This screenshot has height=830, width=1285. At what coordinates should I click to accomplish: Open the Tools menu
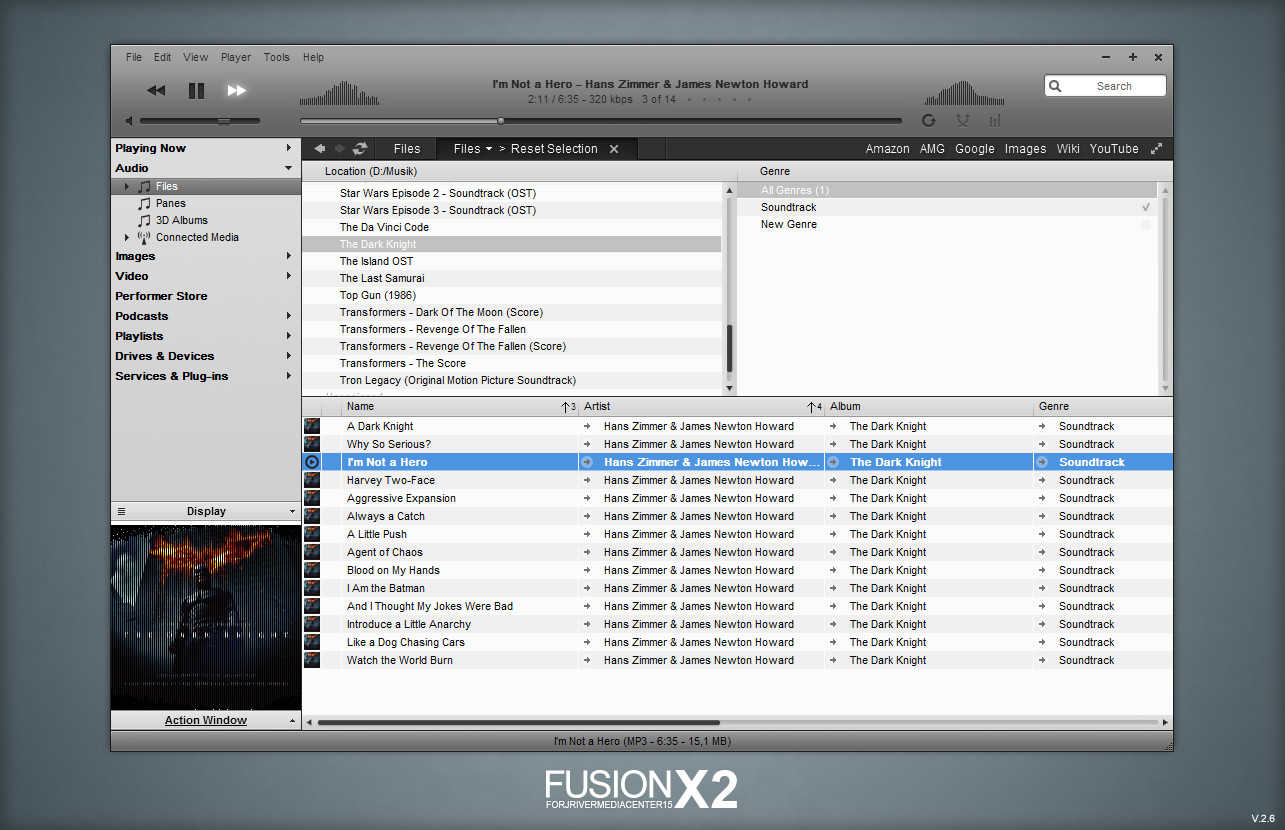pos(277,57)
